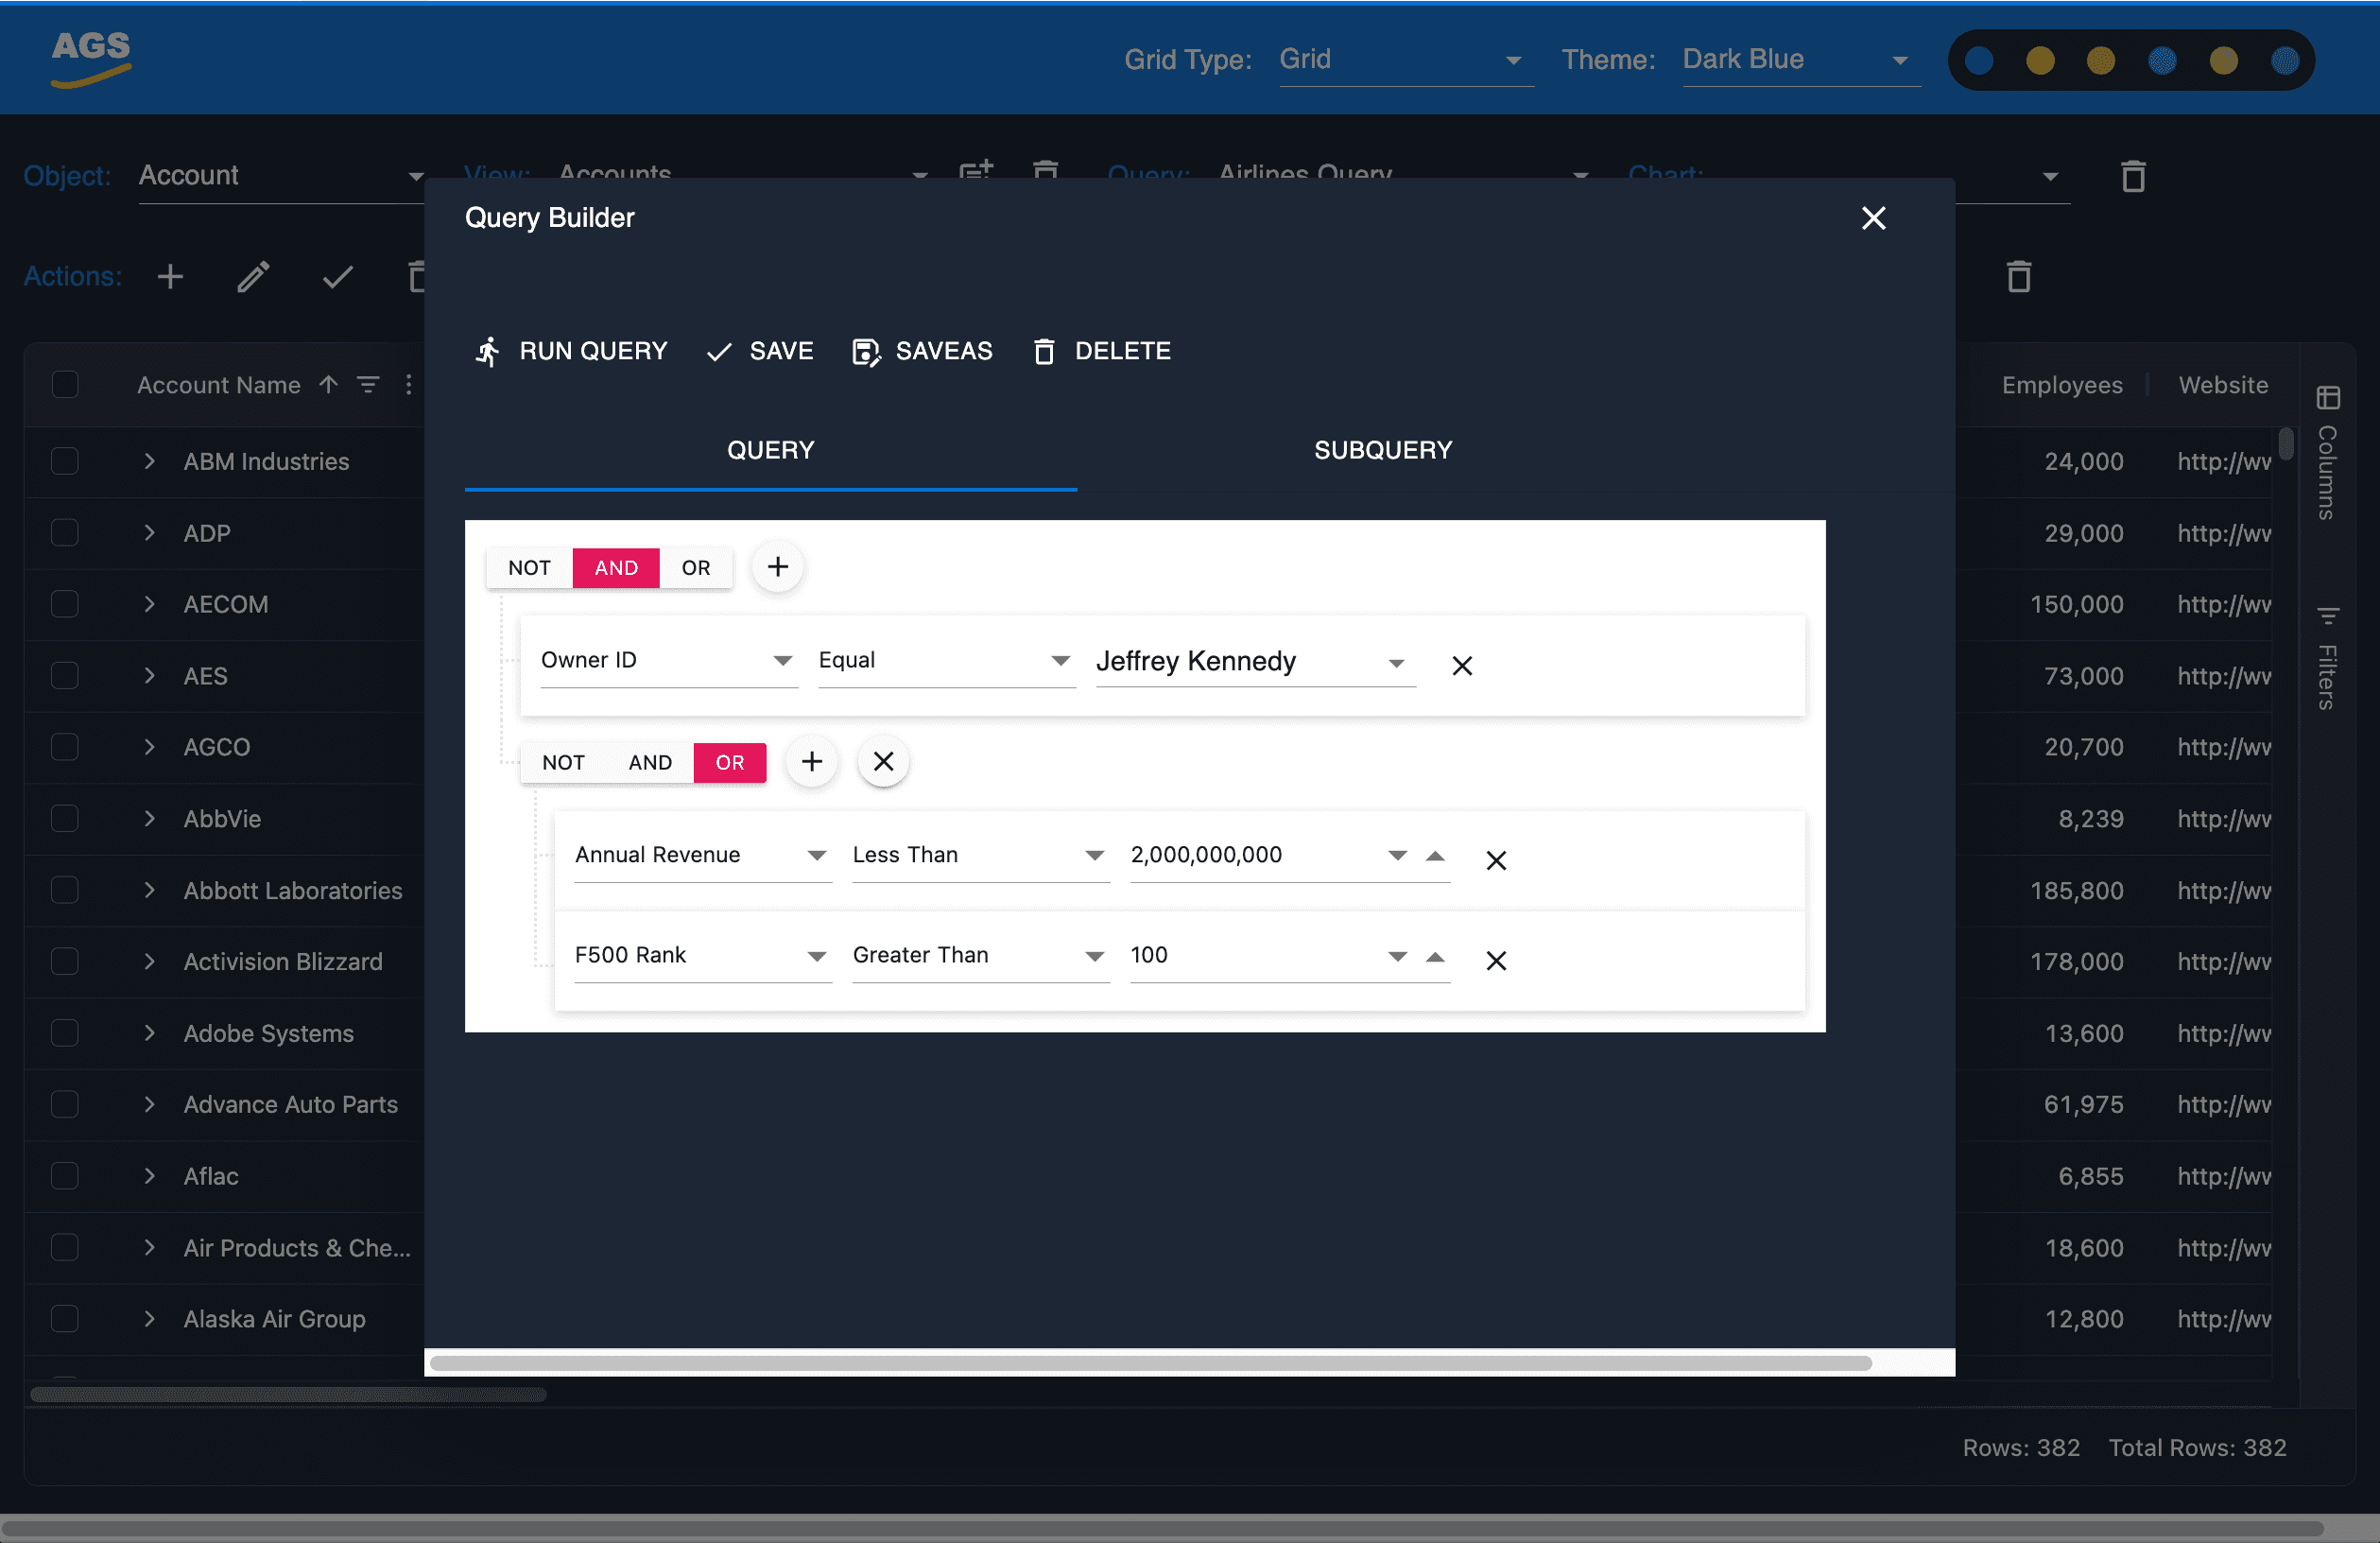Open the F500 Rank field dropdown
2380x1543 pixels.
coord(703,956)
